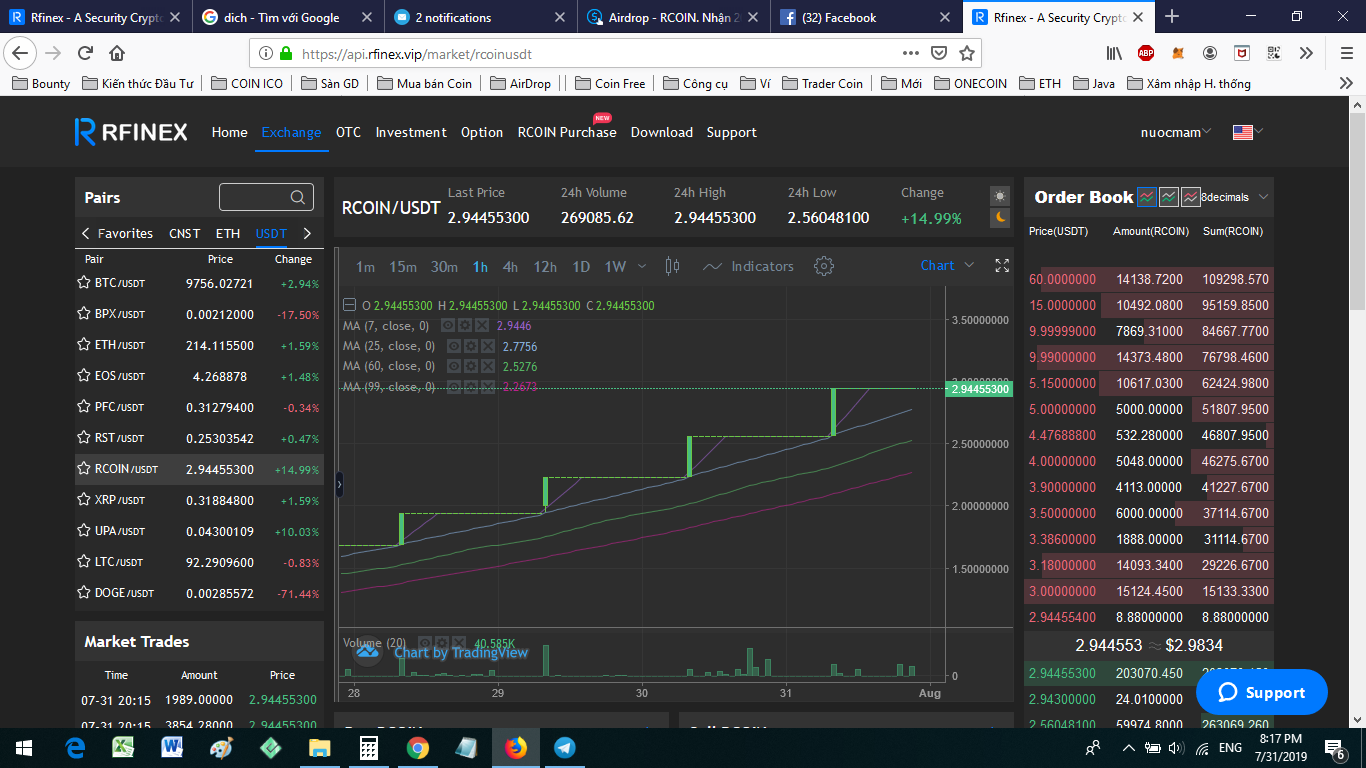
Task: Open Microsoft Excel from the taskbar
Action: [x=123, y=747]
